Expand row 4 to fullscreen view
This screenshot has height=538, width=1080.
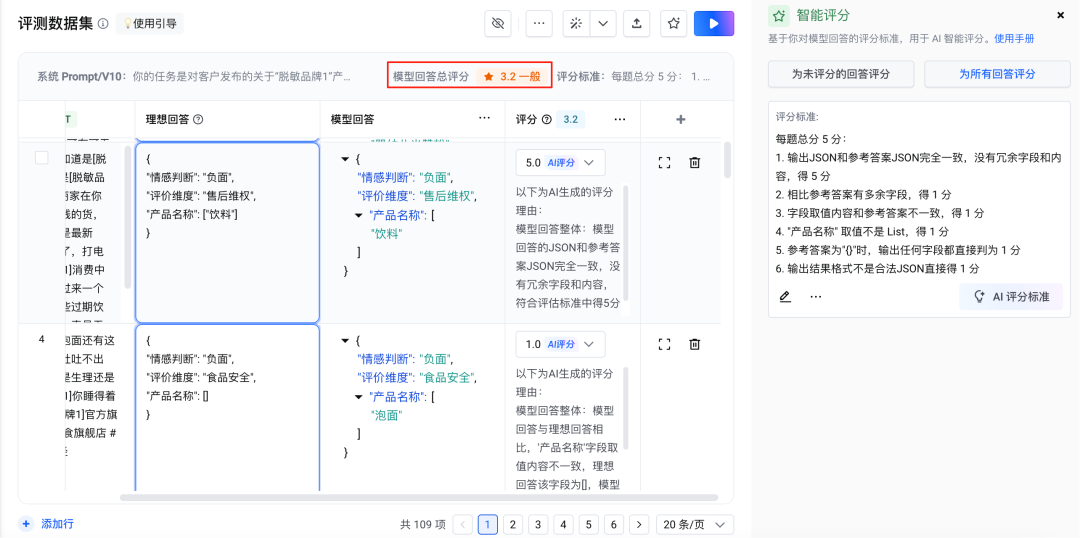664,344
